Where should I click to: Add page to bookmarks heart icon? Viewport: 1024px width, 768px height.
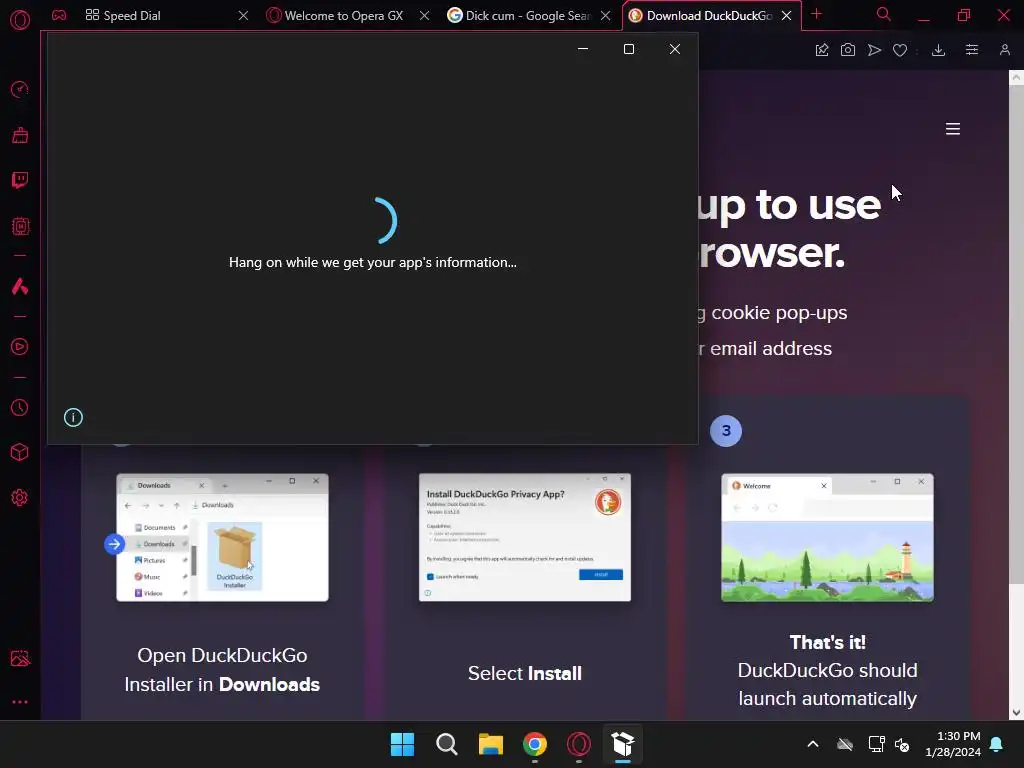click(x=900, y=50)
